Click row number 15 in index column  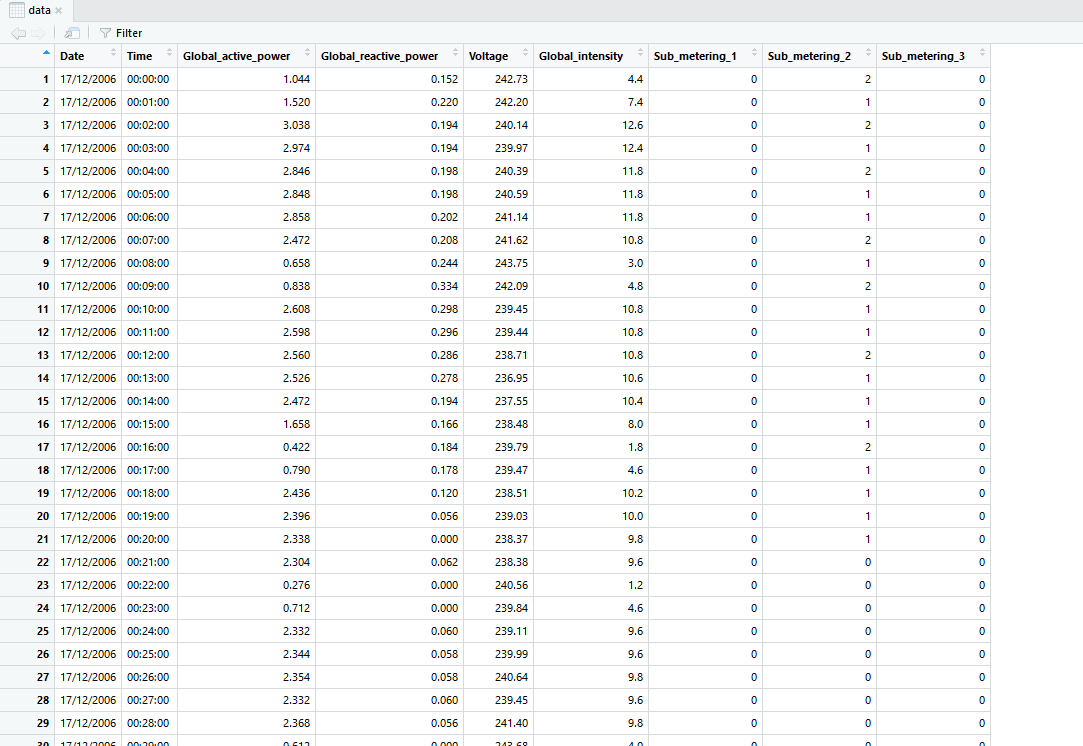pyautogui.click(x=43, y=401)
